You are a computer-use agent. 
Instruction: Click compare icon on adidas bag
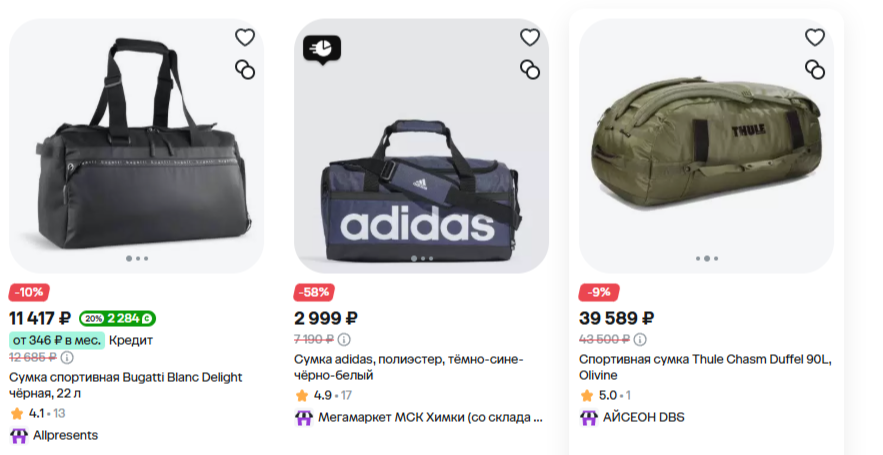[x=530, y=69]
